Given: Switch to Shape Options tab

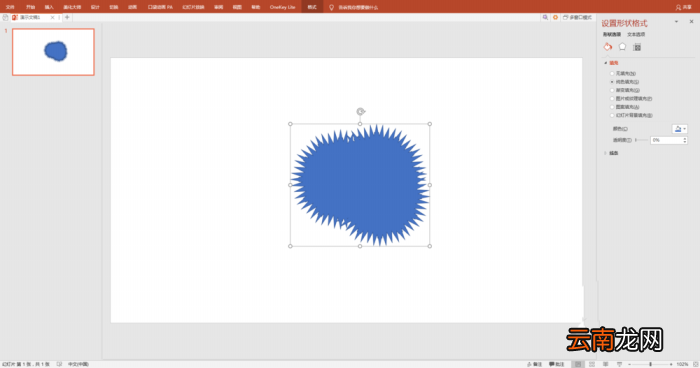Looking at the screenshot, I should pos(612,34).
